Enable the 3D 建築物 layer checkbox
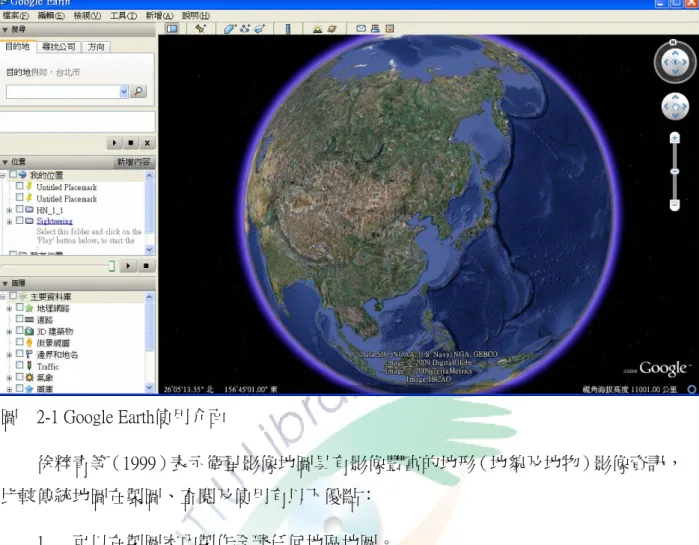 click(20, 331)
